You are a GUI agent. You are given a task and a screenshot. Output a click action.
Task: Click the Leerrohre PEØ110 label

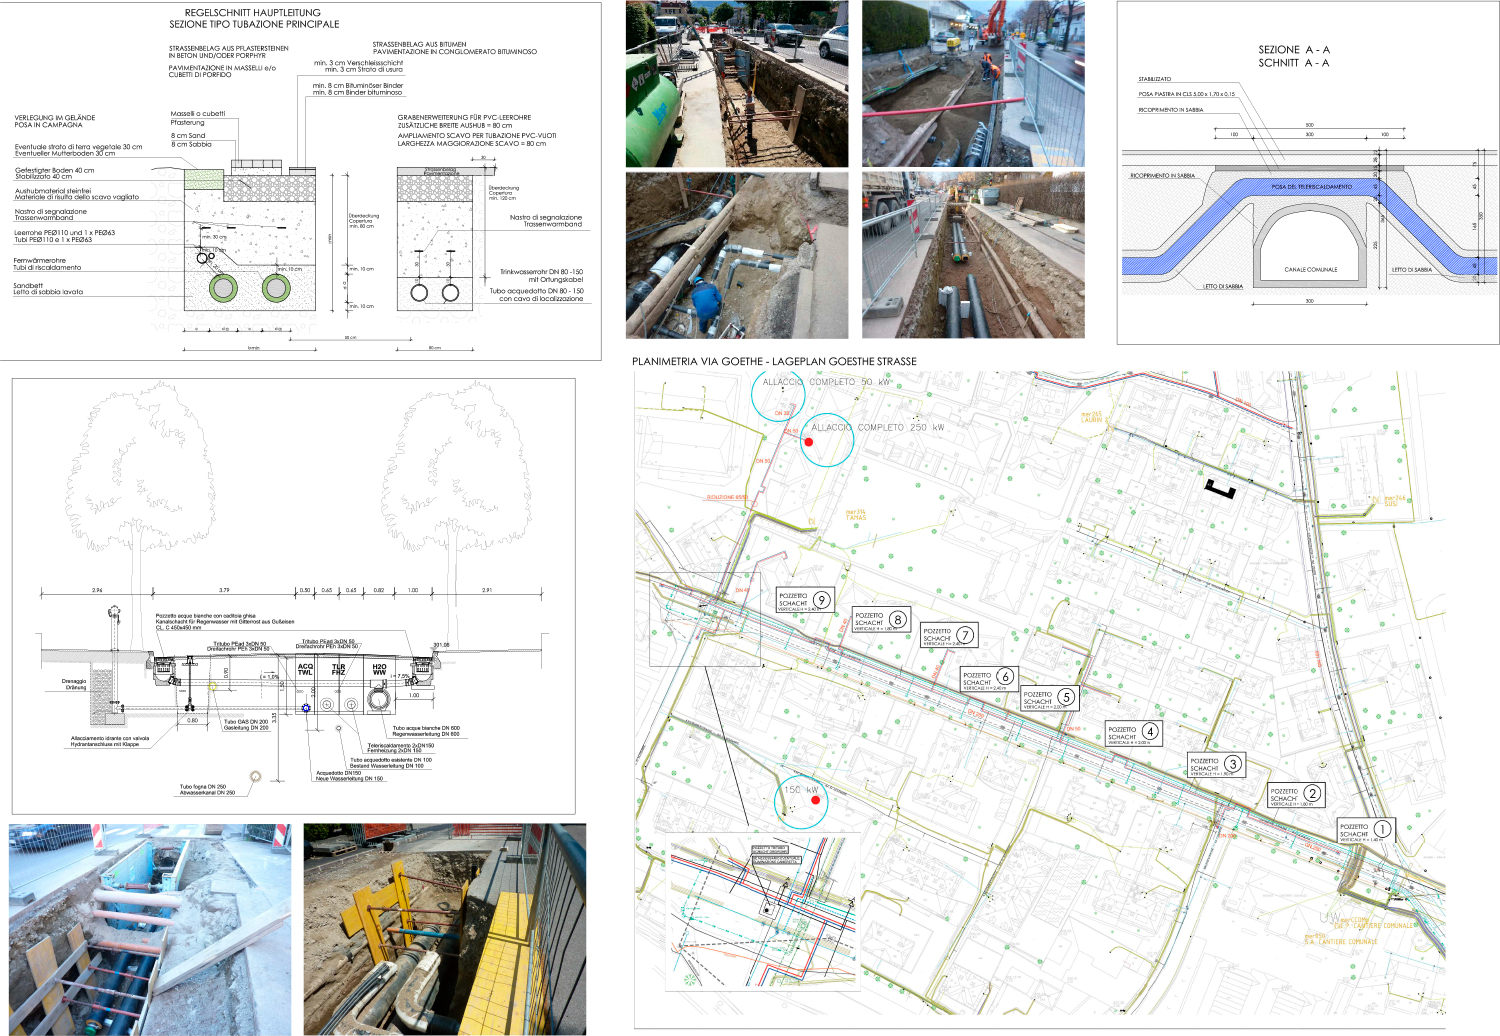click(x=64, y=236)
